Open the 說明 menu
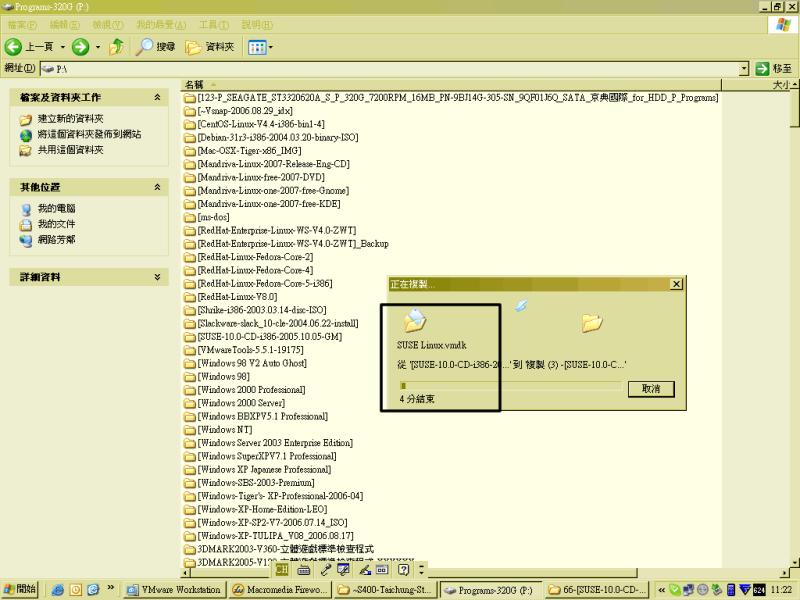The height and width of the screenshot is (600, 800). (257, 24)
